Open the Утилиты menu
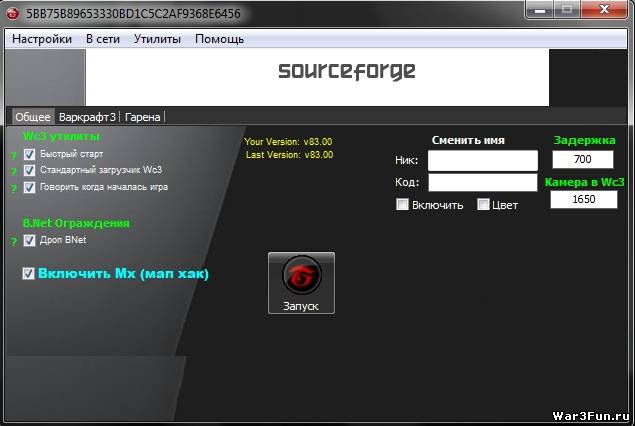This screenshot has height=426, width=635. pyautogui.click(x=157, y=39)
